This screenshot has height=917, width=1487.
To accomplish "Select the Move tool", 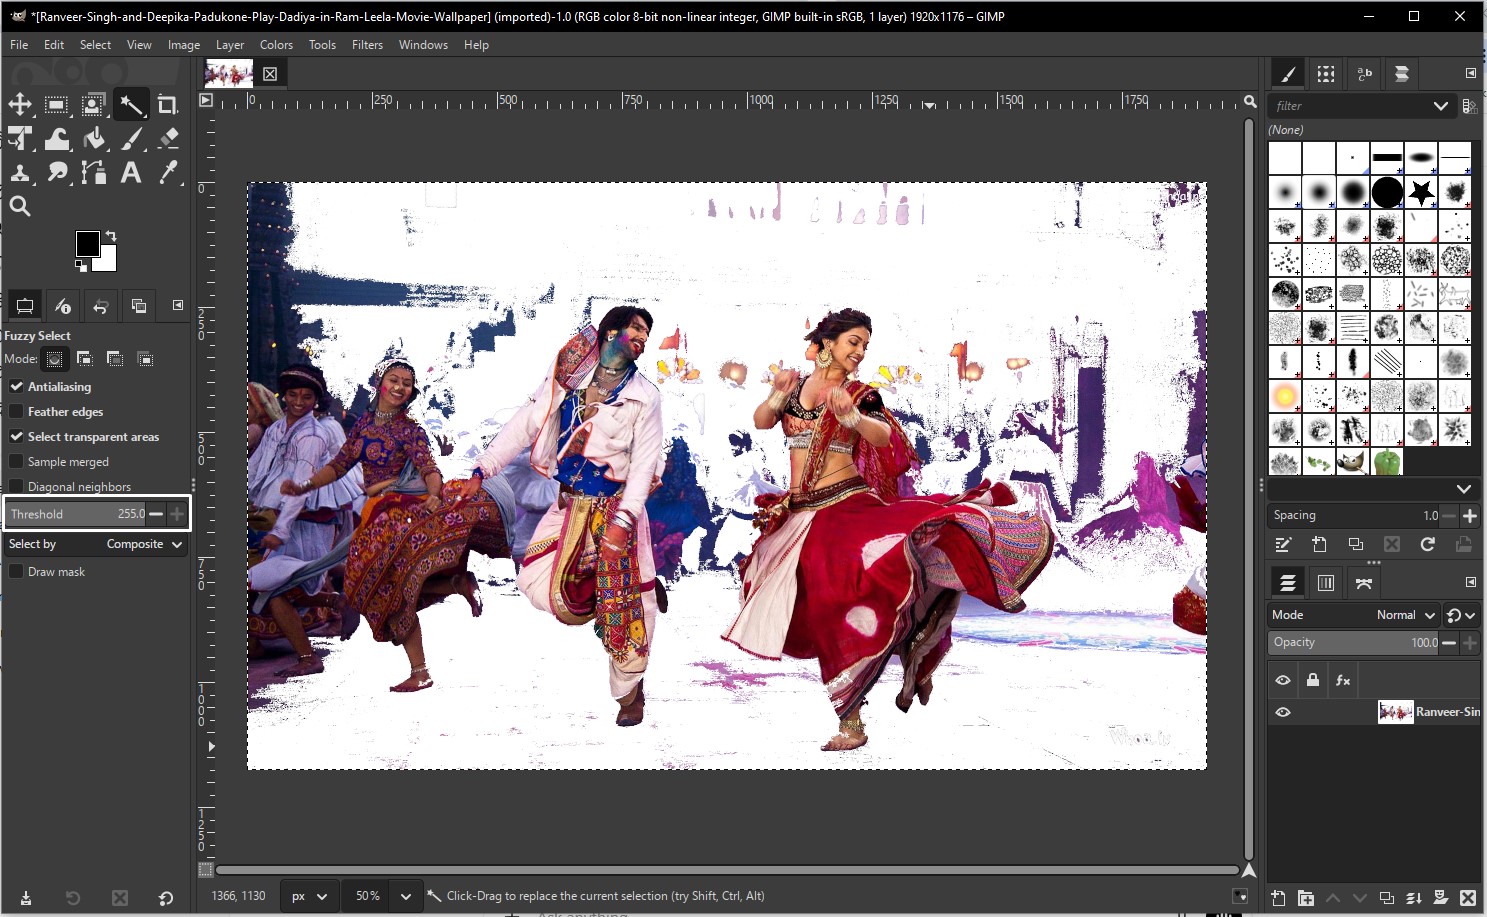I will 20,105.
